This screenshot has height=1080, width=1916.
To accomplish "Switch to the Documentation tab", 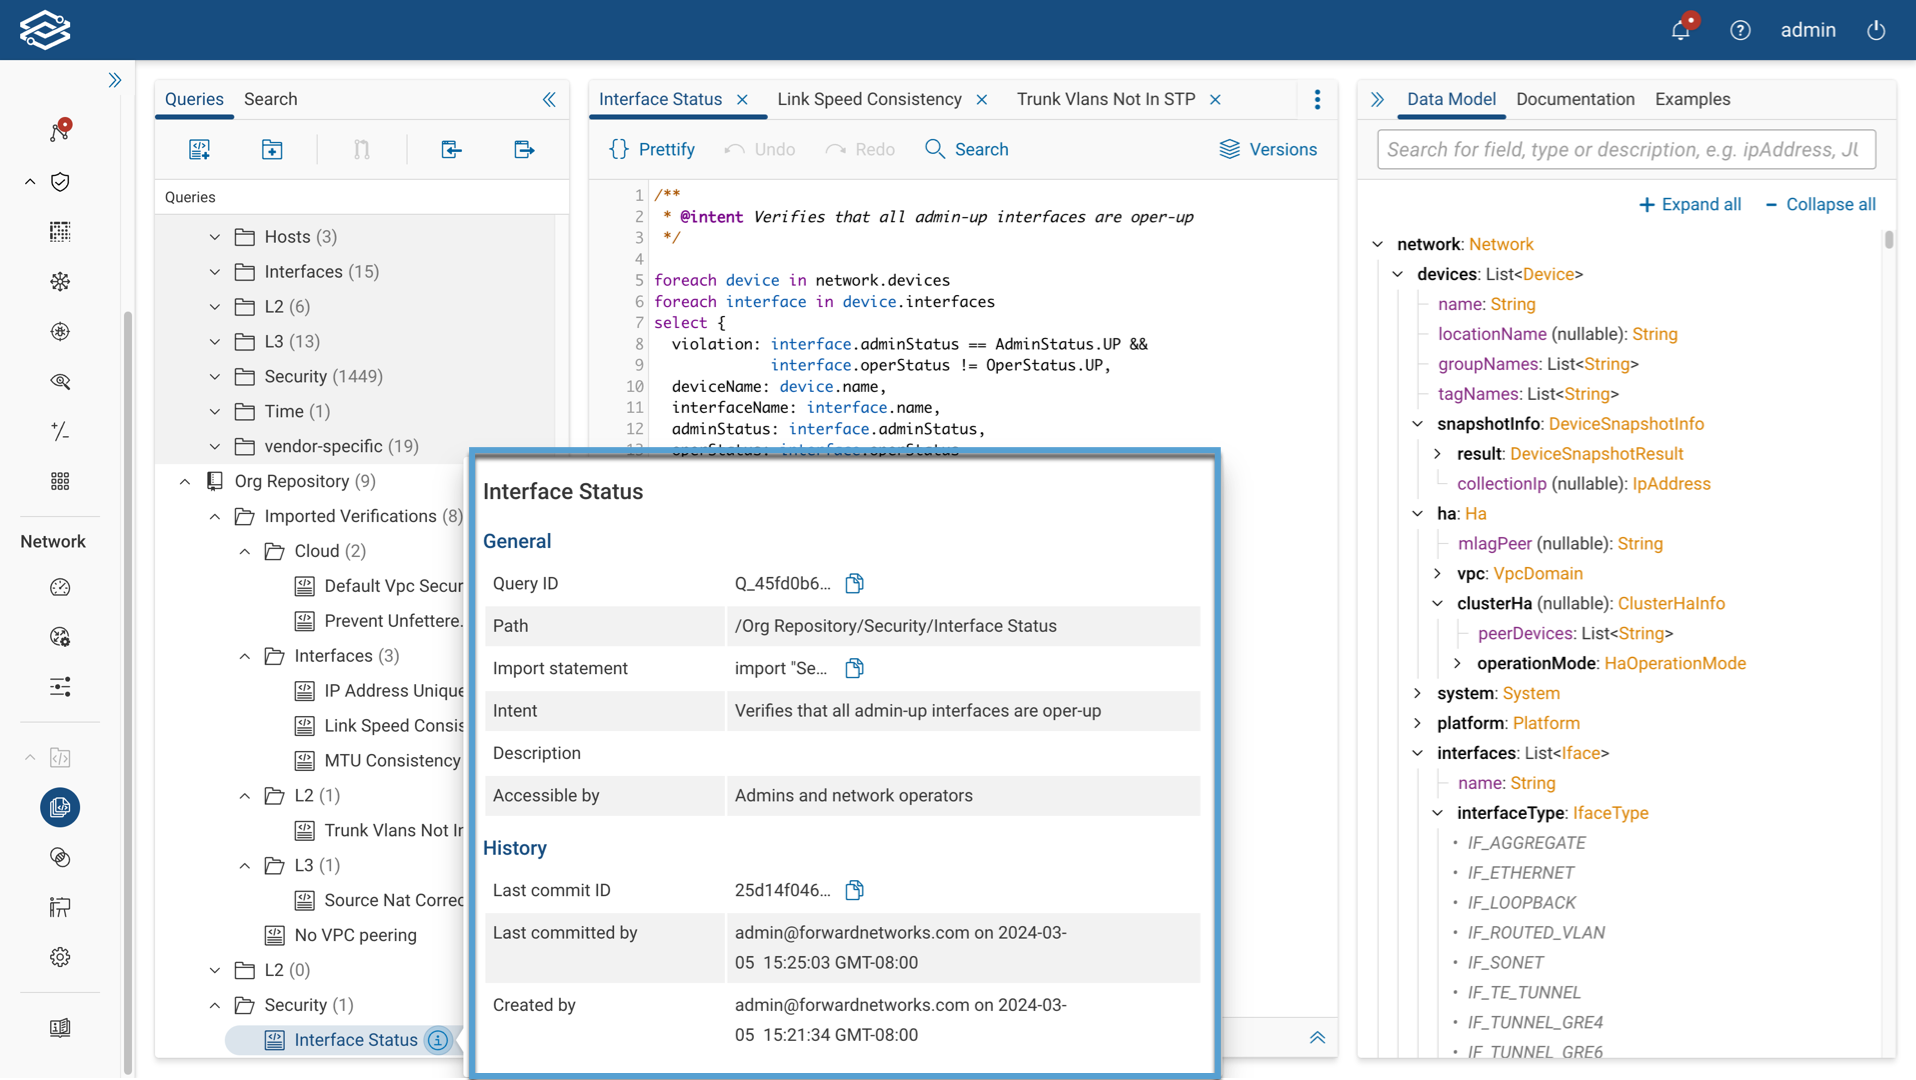I will 1575,99.
